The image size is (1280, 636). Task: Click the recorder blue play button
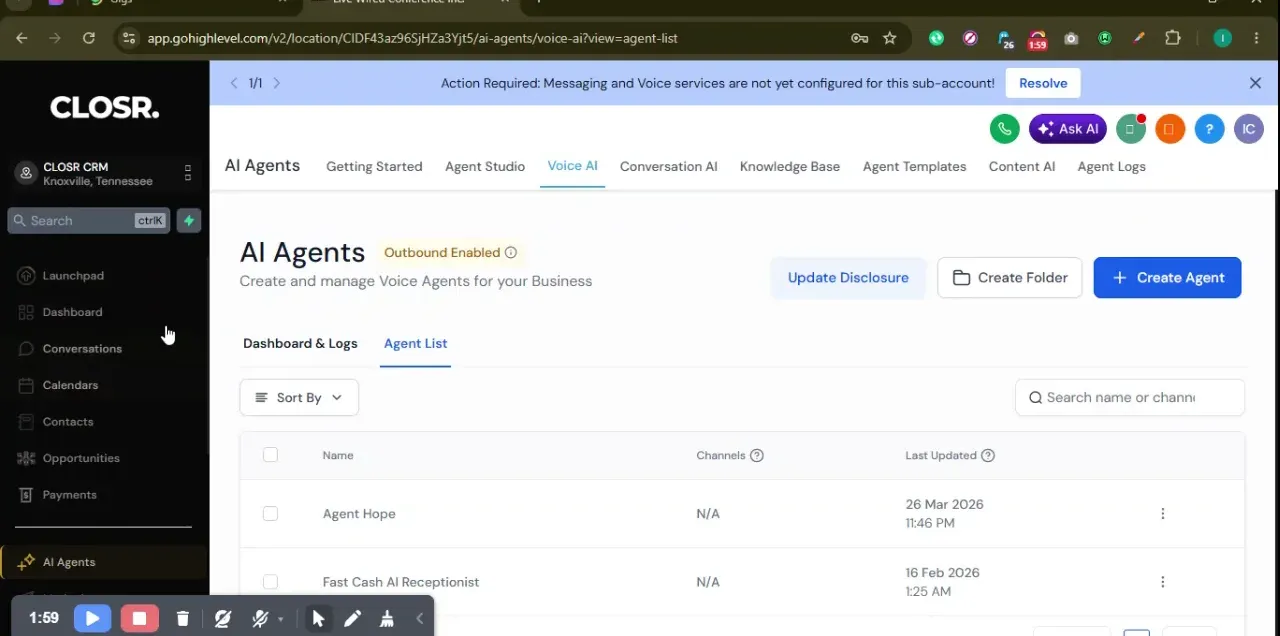tap(92, 619)
